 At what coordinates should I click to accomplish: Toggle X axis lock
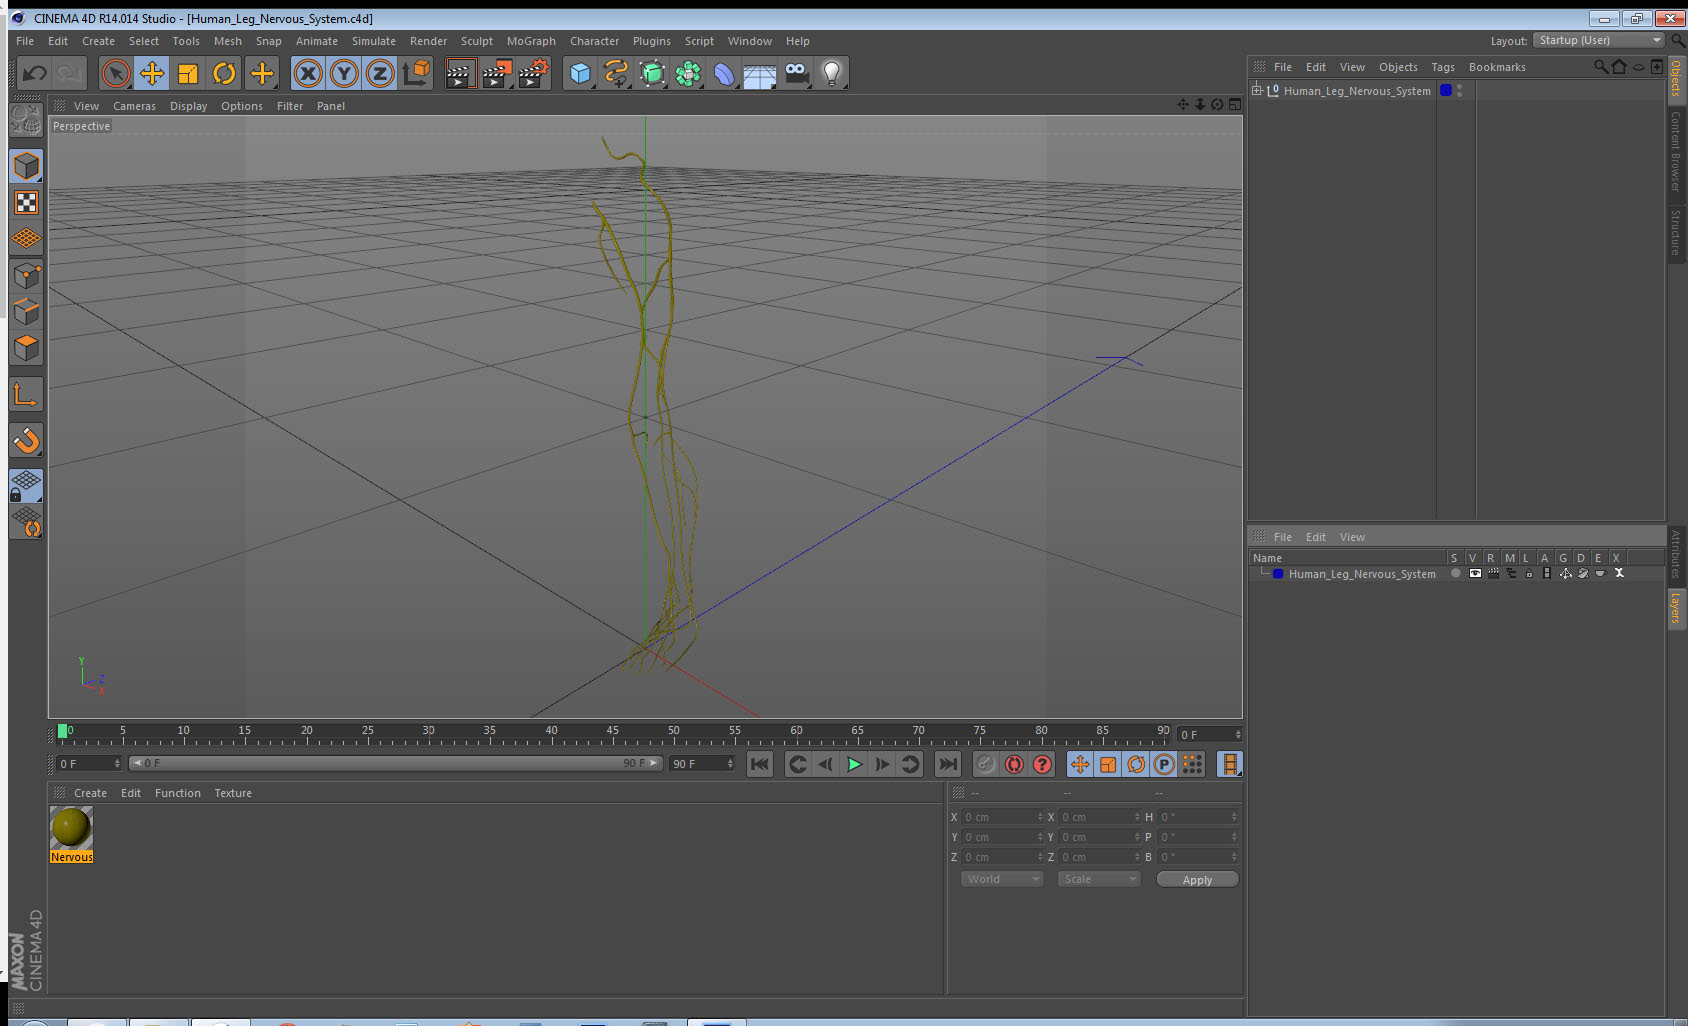pyautogui.click(x=308, y=73)
